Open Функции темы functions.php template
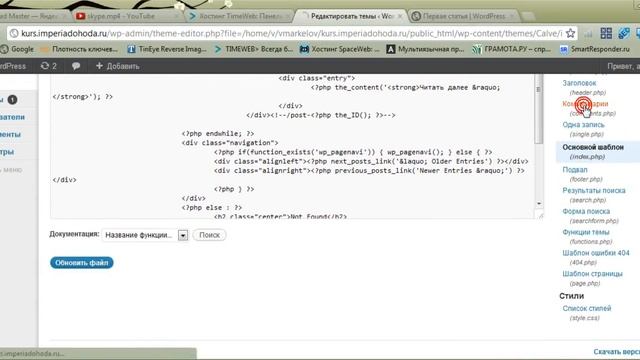 pyautogui.click(x=586, y=232)
